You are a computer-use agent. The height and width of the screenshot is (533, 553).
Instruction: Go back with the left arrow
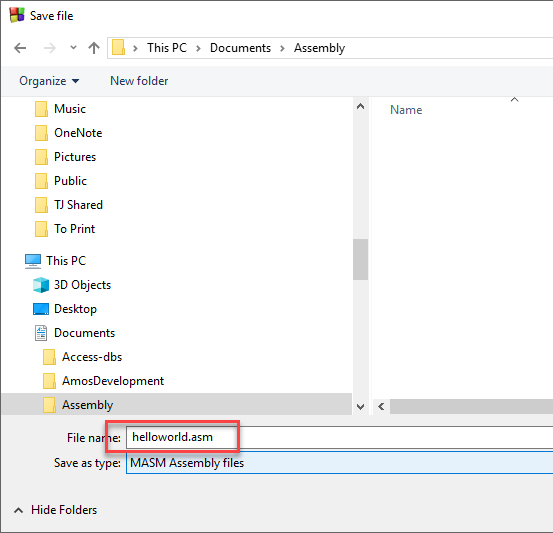[x=20, y=48]
